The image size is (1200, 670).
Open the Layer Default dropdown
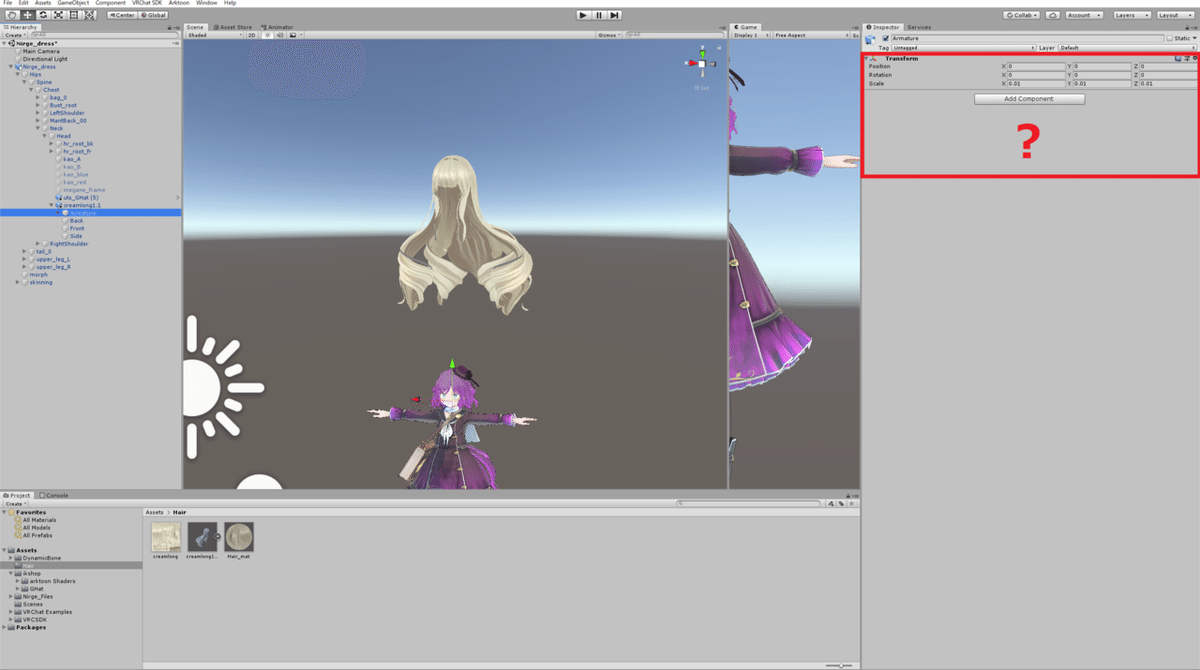coord(1128,48)
